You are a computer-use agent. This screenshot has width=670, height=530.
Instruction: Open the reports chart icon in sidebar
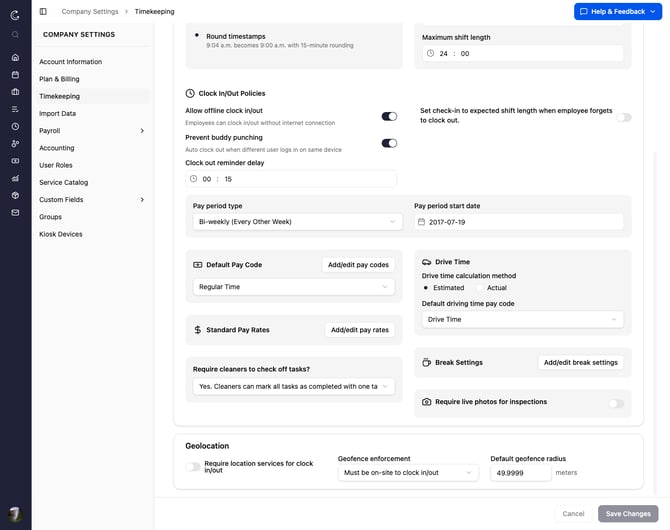[x=15, y=178]
